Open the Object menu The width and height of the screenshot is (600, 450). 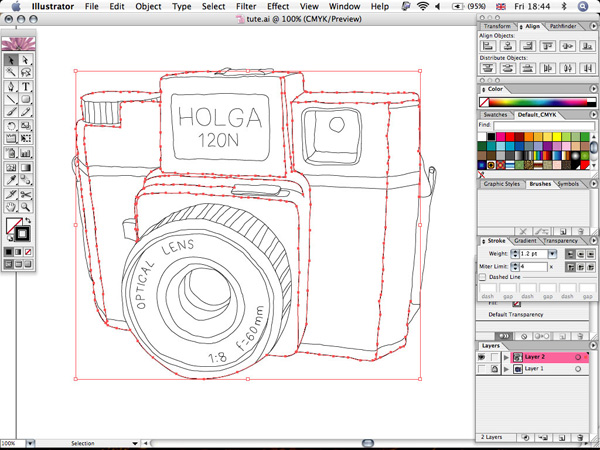148,7
